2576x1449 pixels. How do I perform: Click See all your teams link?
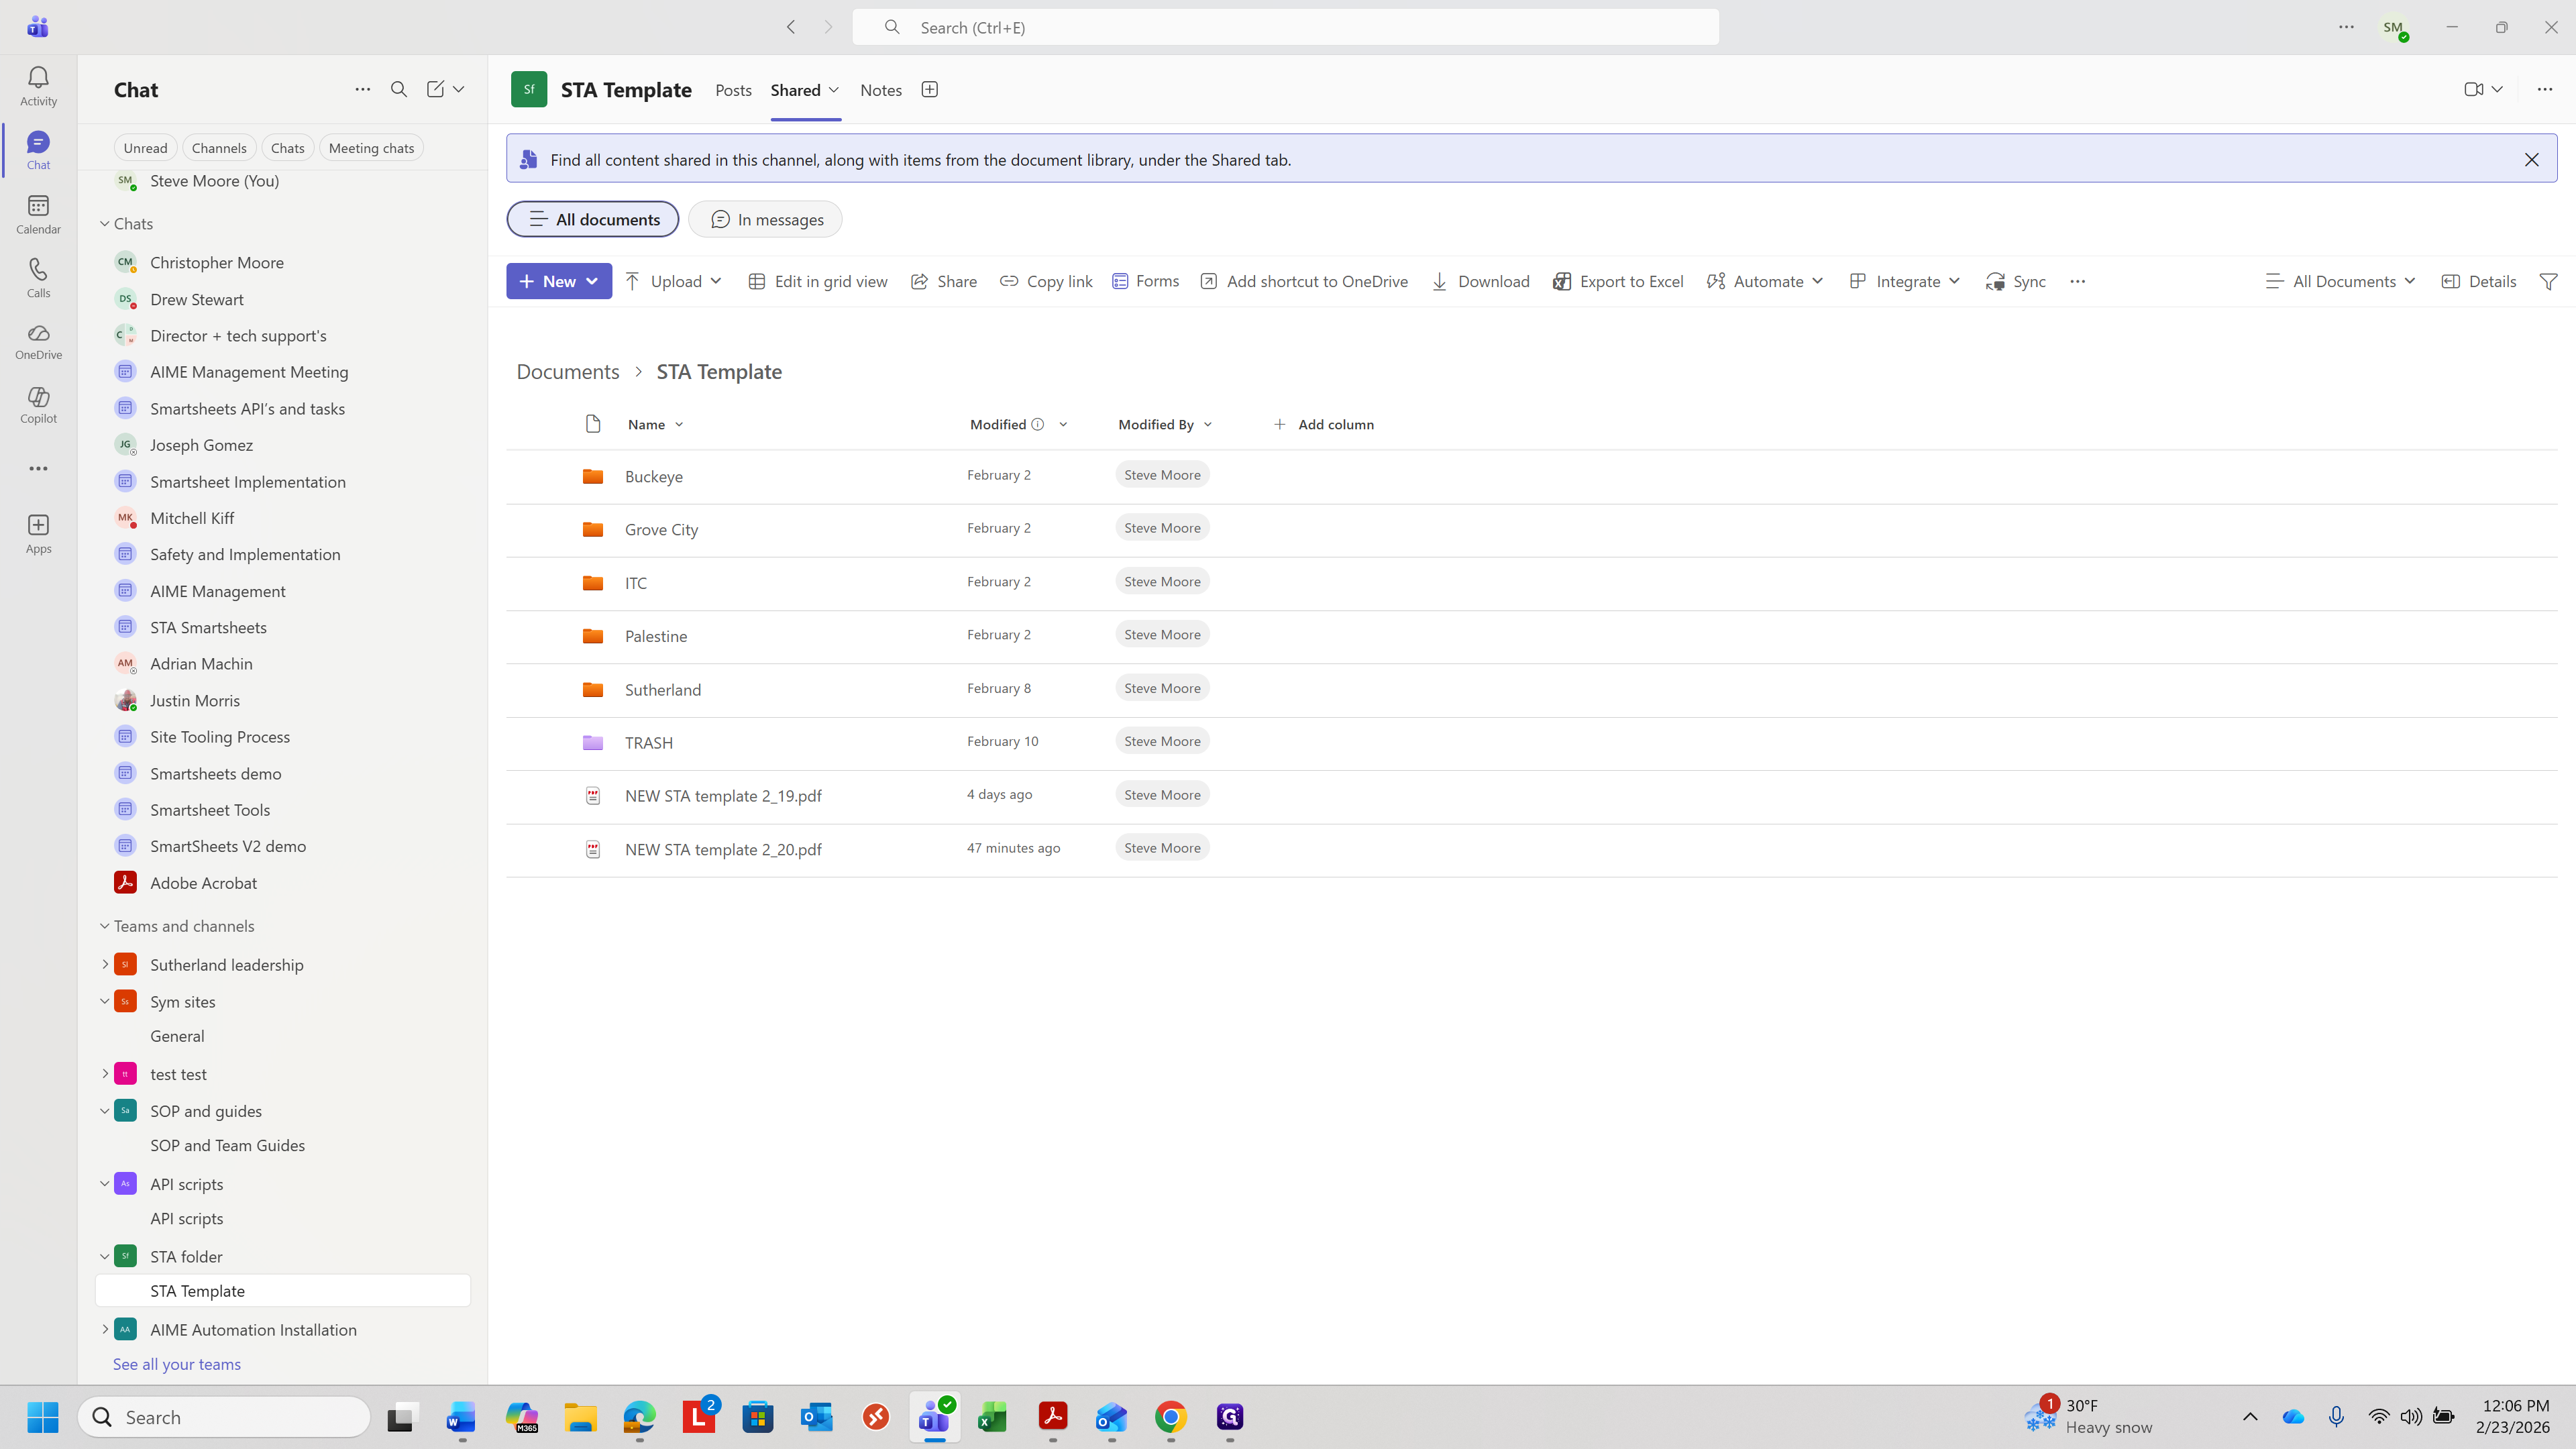pos(177,1364)
